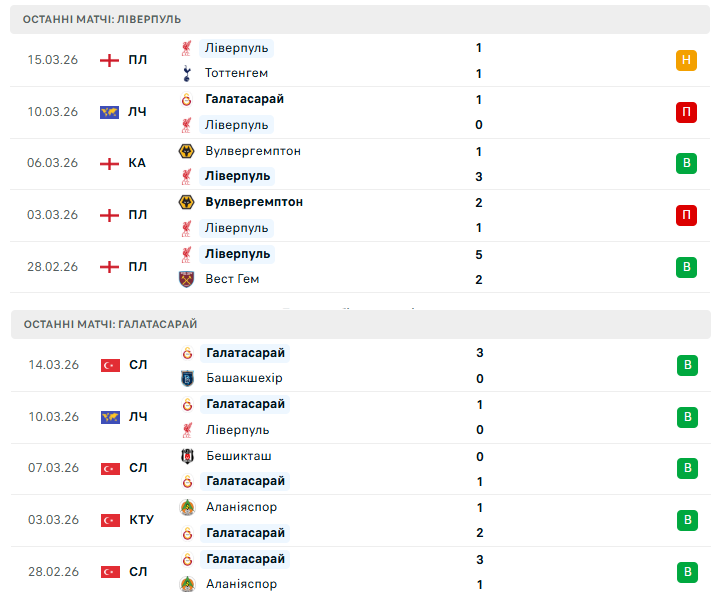The height and width of the screenshot is (604, 718).
Task: Open the Liverpool team link in the 15.03.26 match
Action: point(236,48)
